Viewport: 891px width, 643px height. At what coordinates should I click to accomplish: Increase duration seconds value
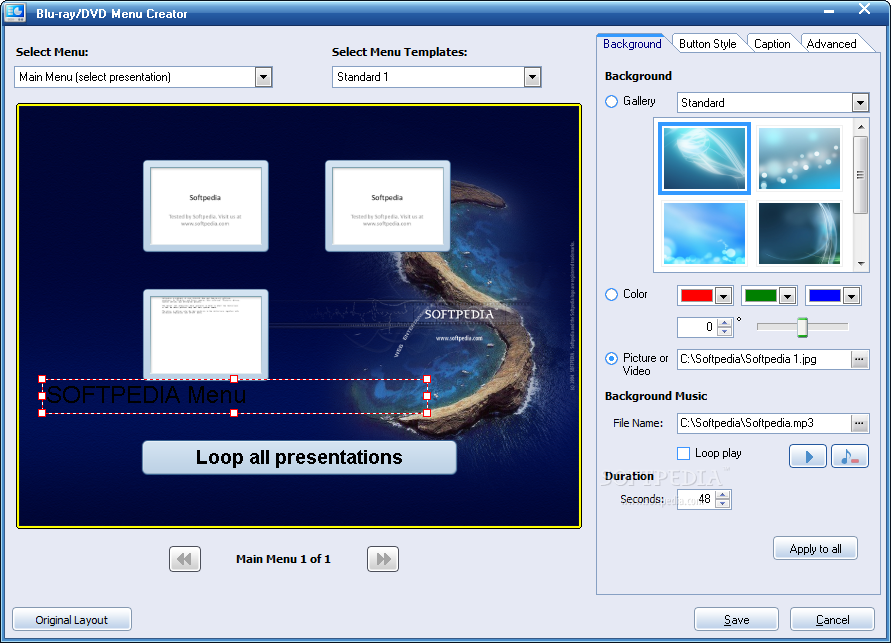pyautogui.click(x=723, y=495)
